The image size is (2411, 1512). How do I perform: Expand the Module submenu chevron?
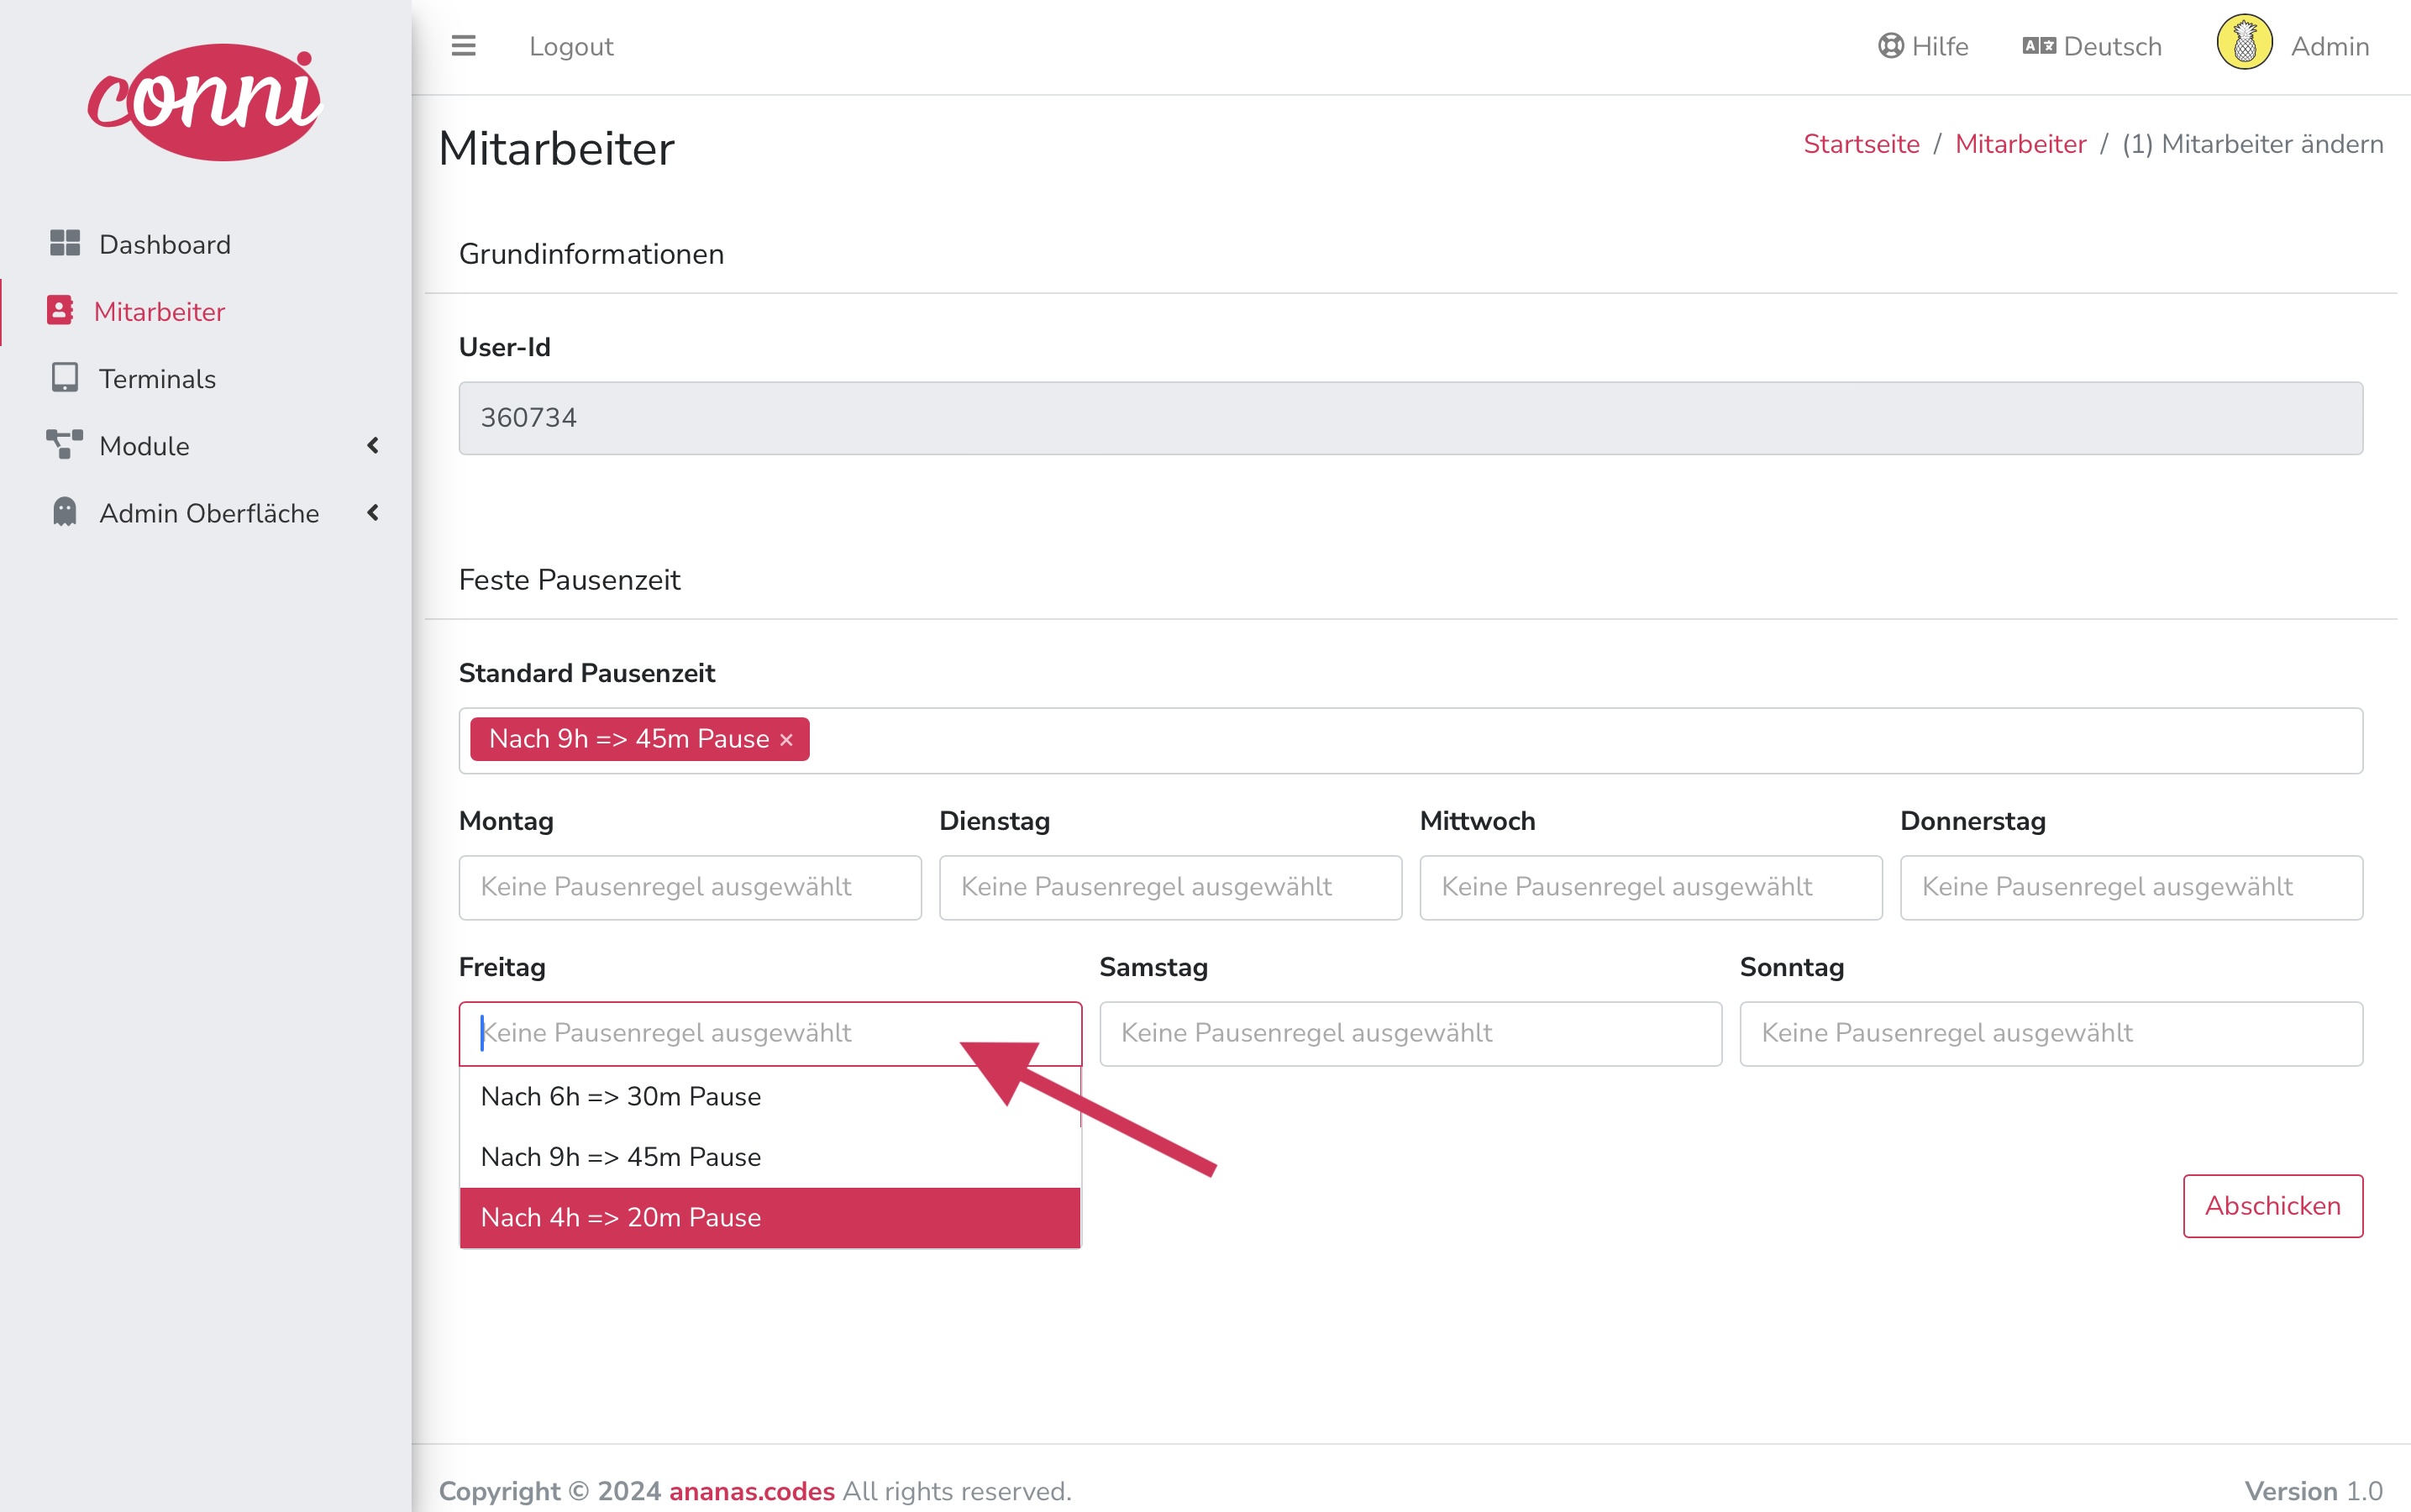pyautogui.click(x=373, y=445)
